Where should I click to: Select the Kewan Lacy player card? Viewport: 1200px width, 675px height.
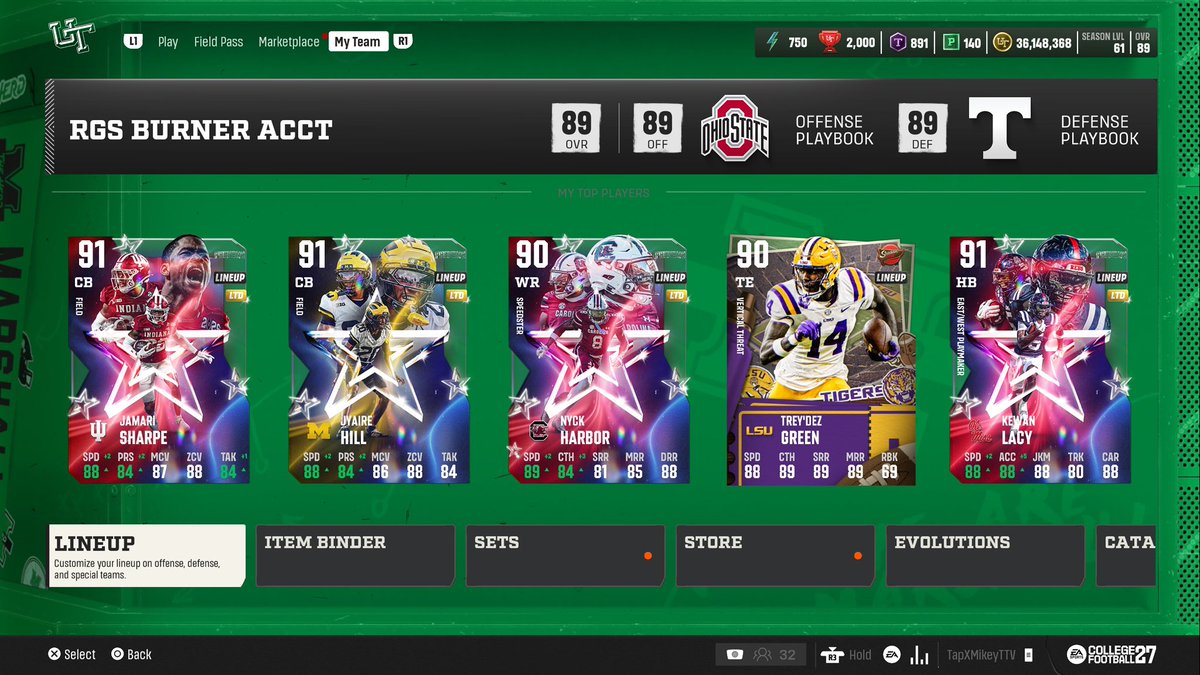[1038, 360]
